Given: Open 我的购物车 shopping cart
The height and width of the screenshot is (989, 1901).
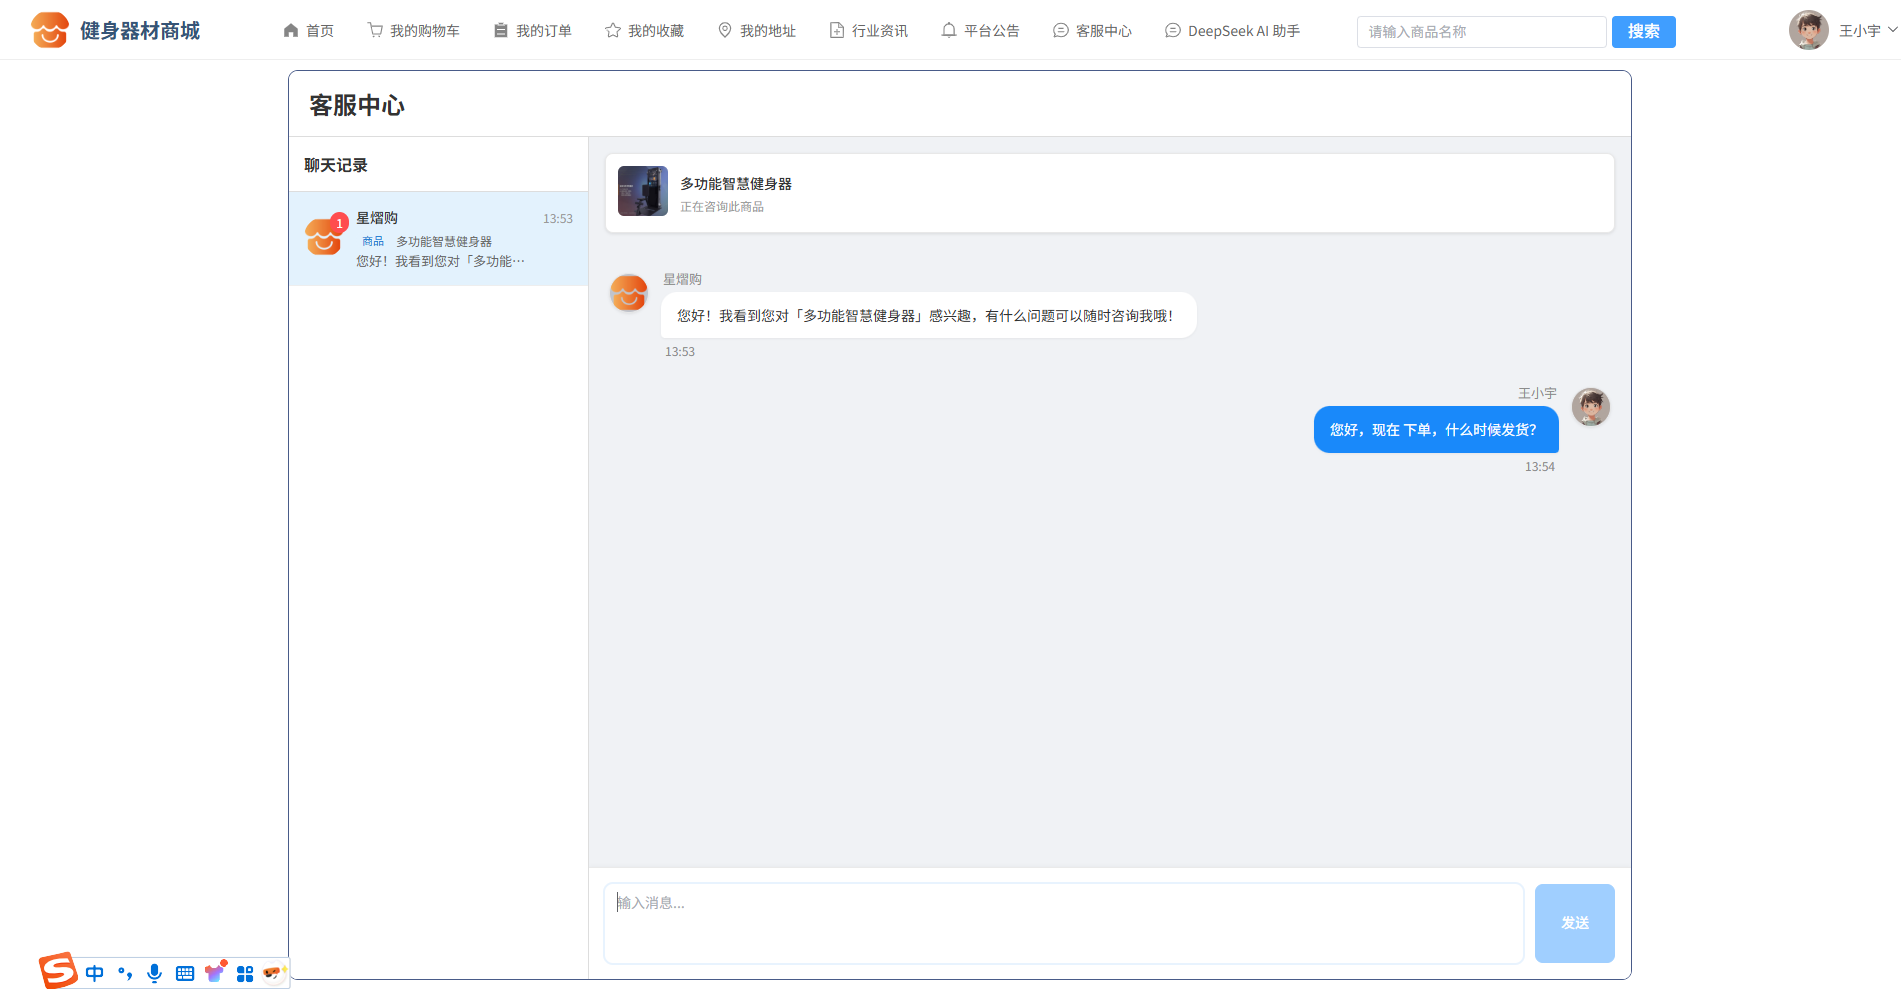Looking at the screenshot, I should coord(413,31).
